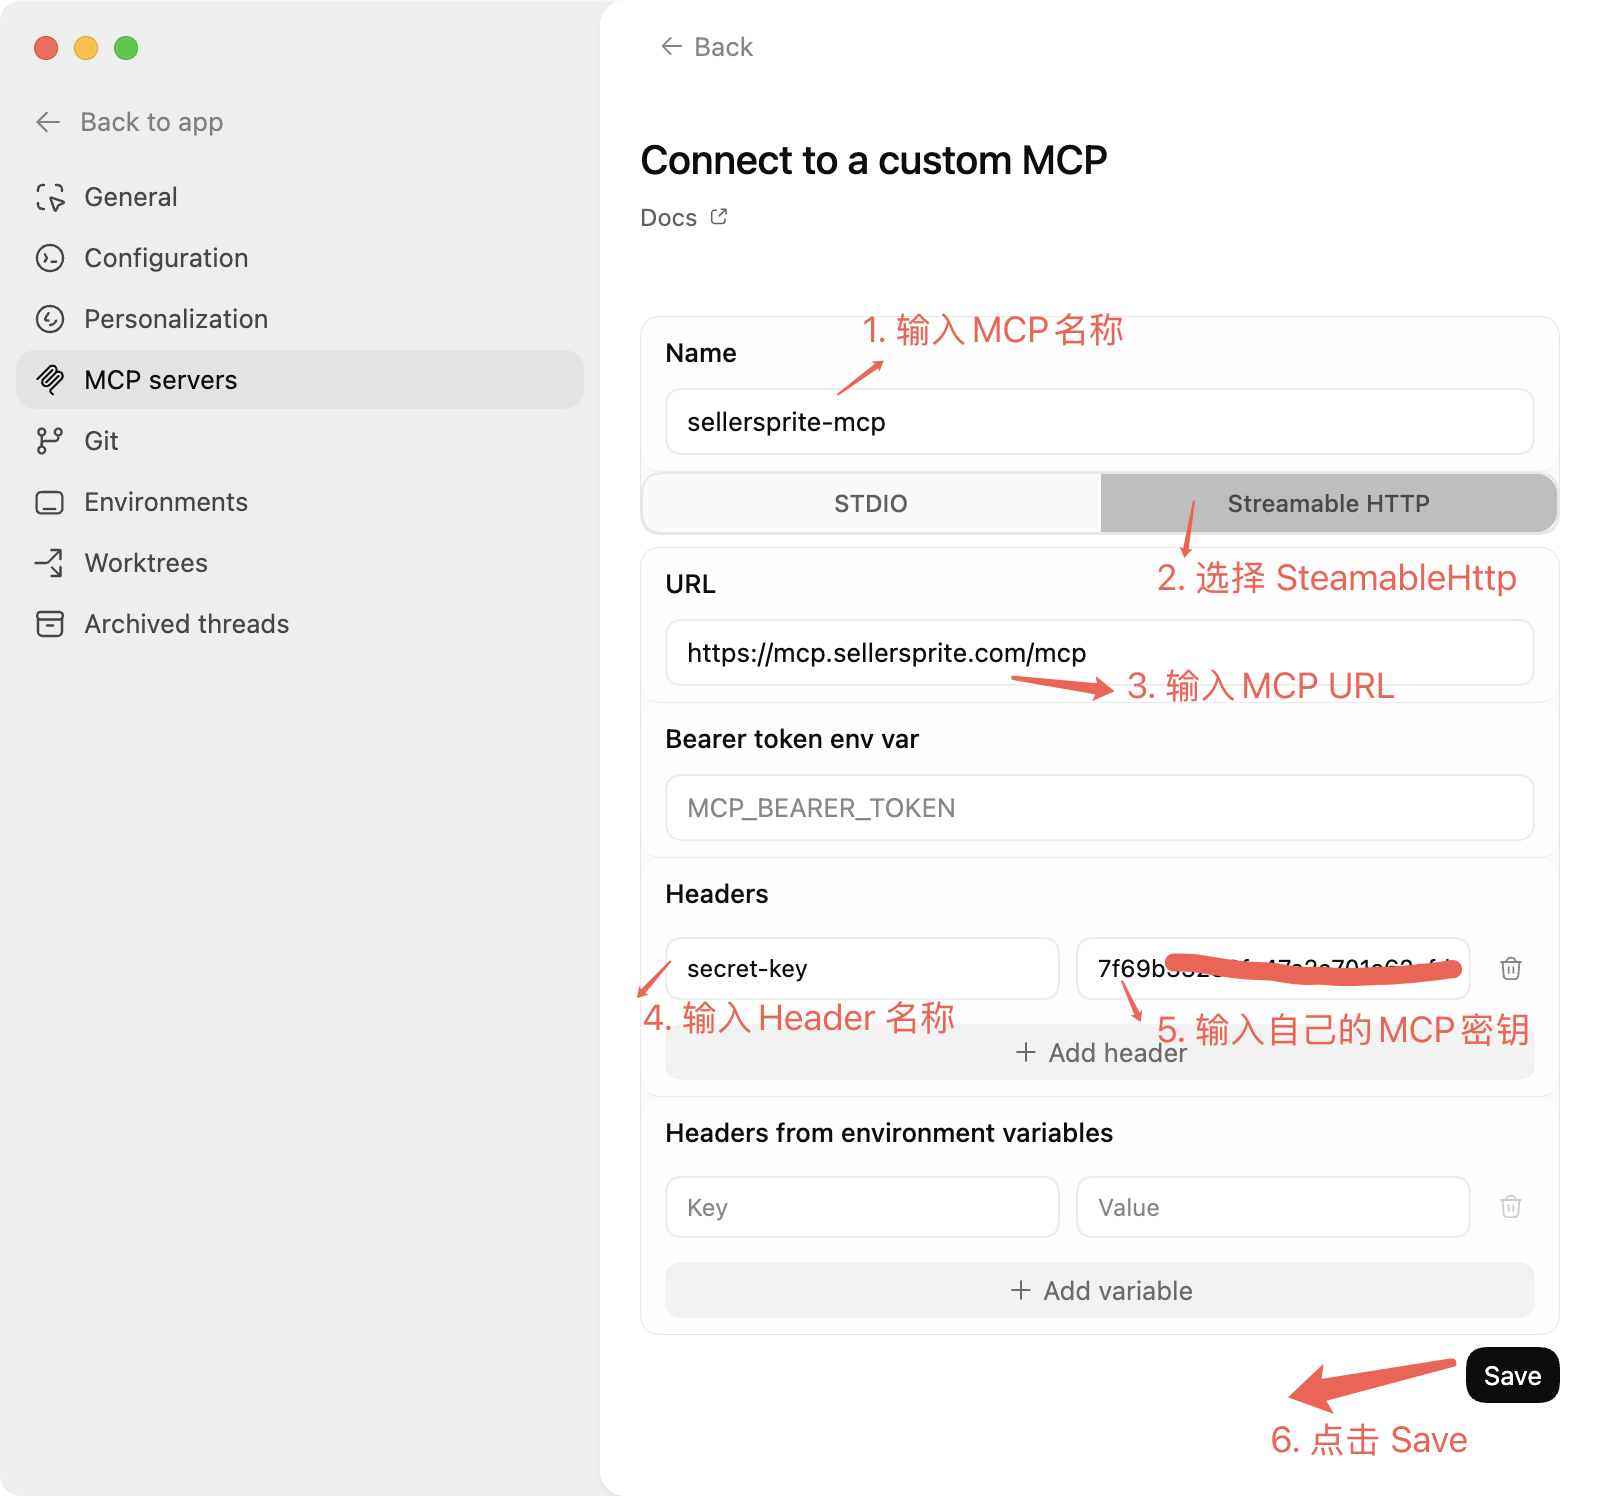Click the Personalization icon in sidebar
1600x1496 pixels.
[50, 319]
